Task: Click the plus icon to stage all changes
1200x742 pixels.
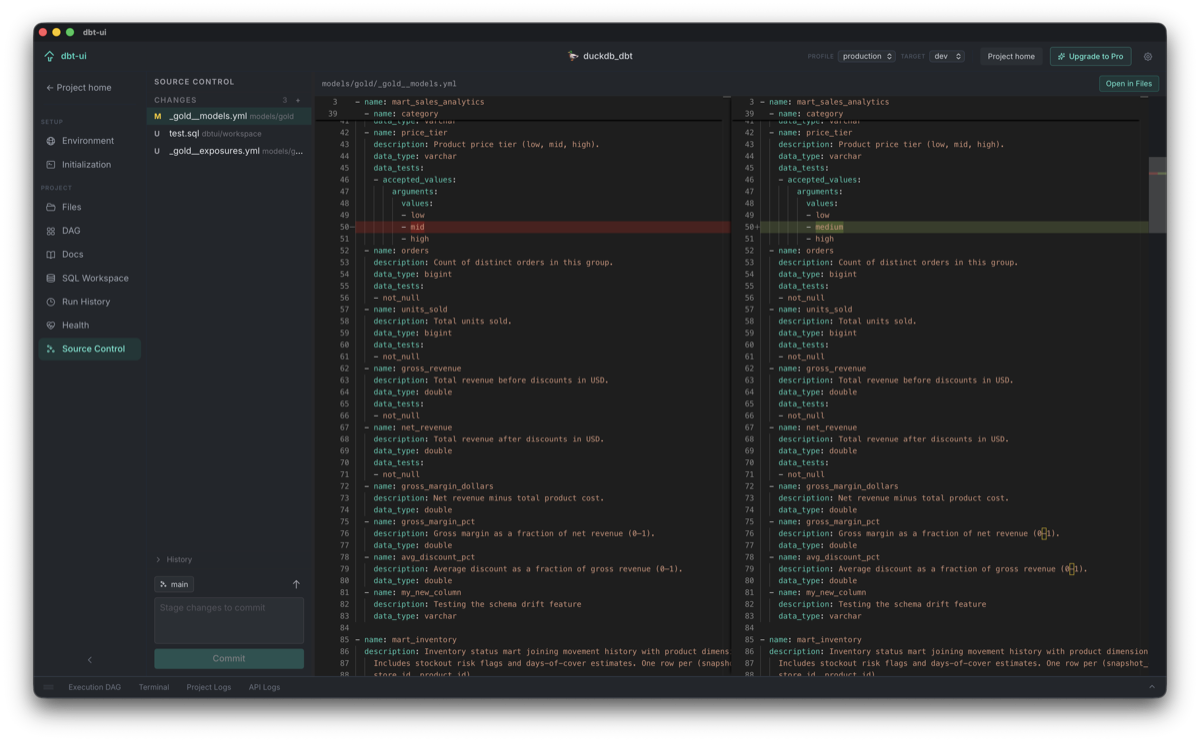Action: (298, 100)
